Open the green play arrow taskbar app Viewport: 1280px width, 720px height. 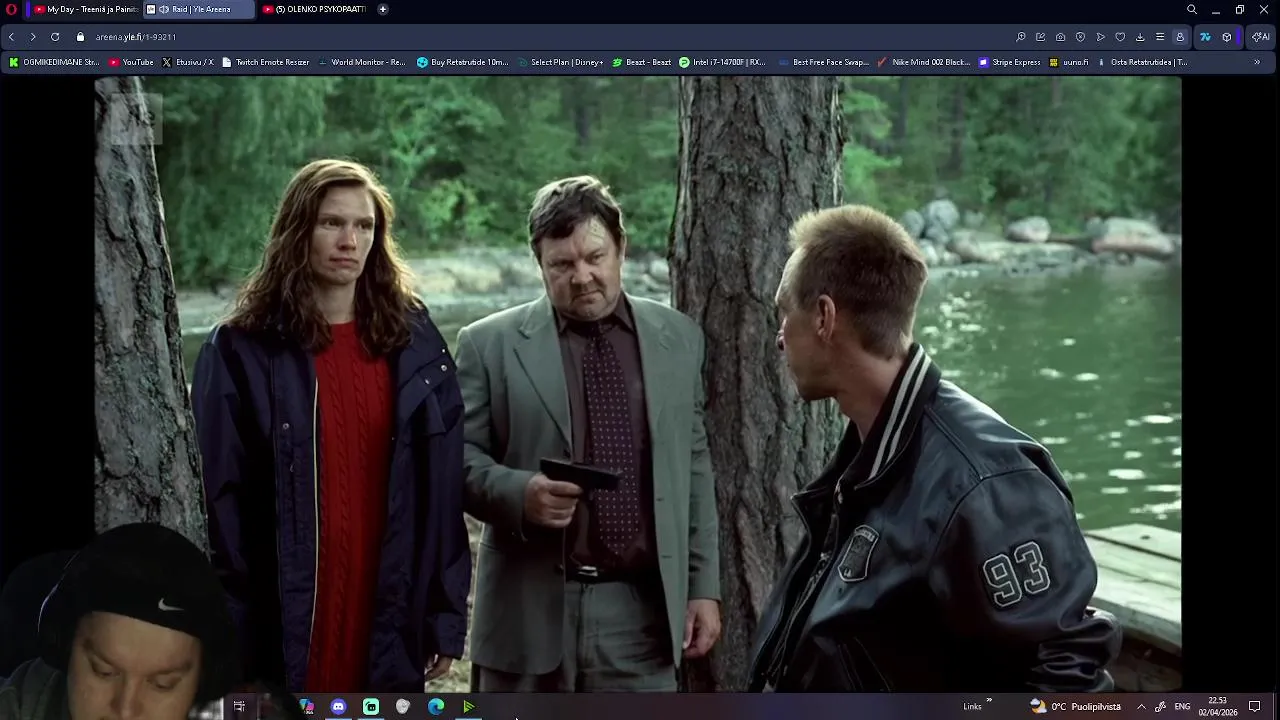pos(468,706)
